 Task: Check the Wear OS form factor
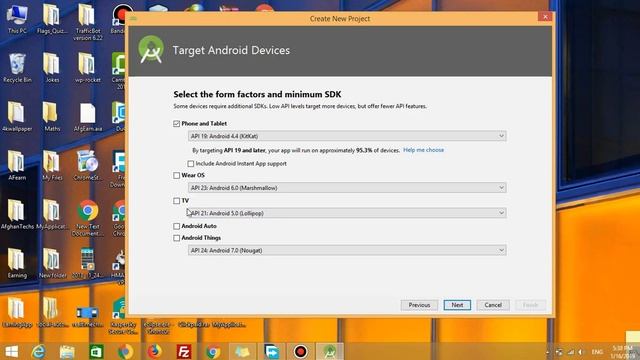click(x=176, y=176)
